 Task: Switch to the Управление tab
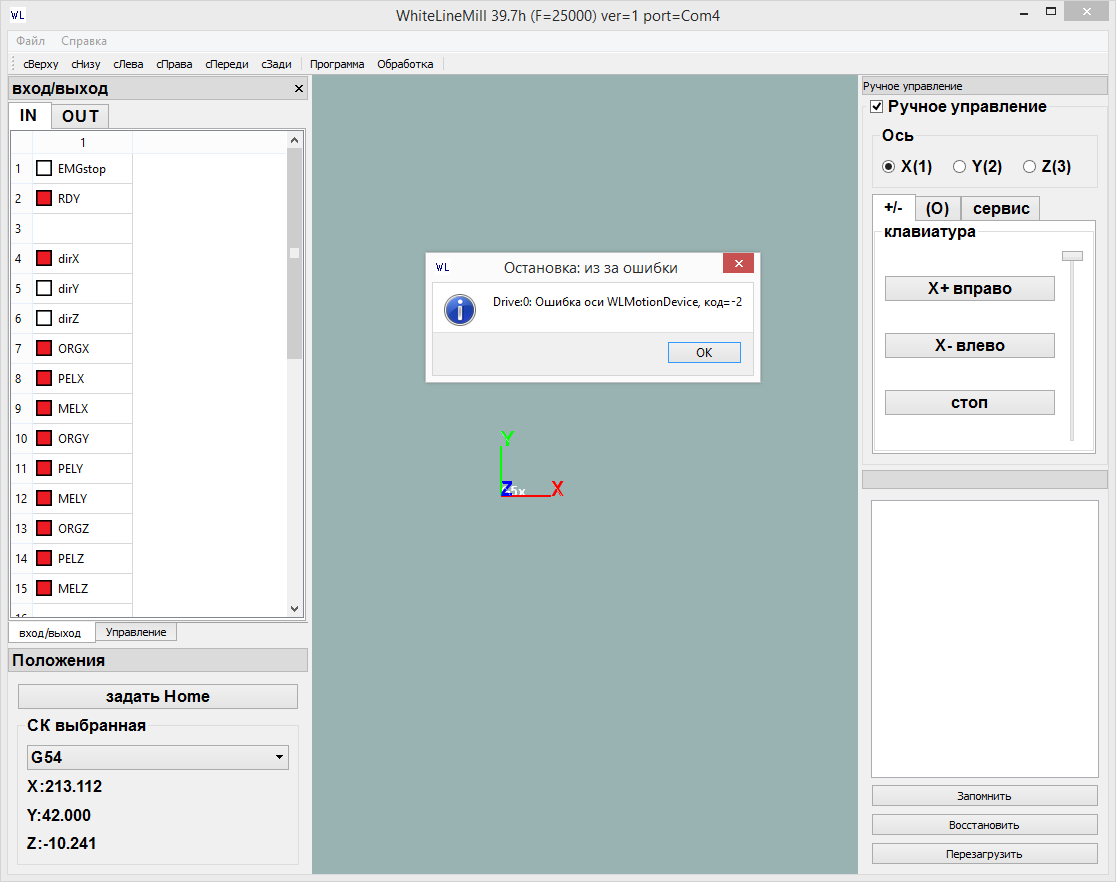tap(136, 632)
